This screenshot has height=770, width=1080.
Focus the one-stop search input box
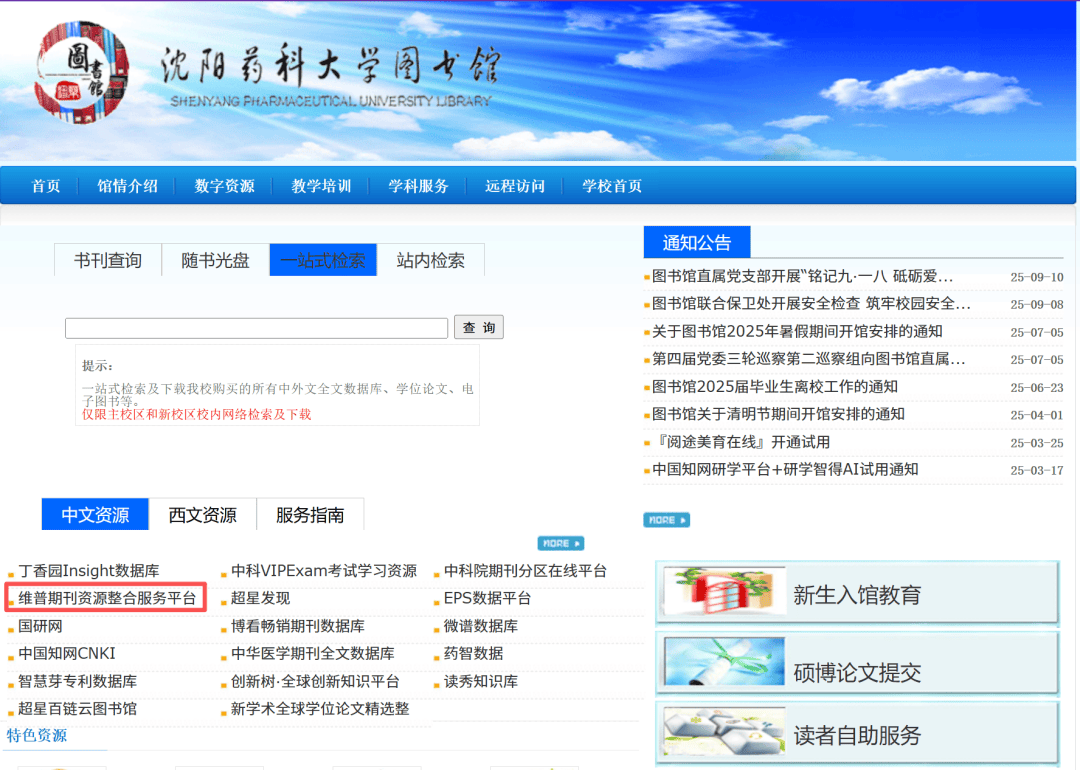(x=256, y=328)
